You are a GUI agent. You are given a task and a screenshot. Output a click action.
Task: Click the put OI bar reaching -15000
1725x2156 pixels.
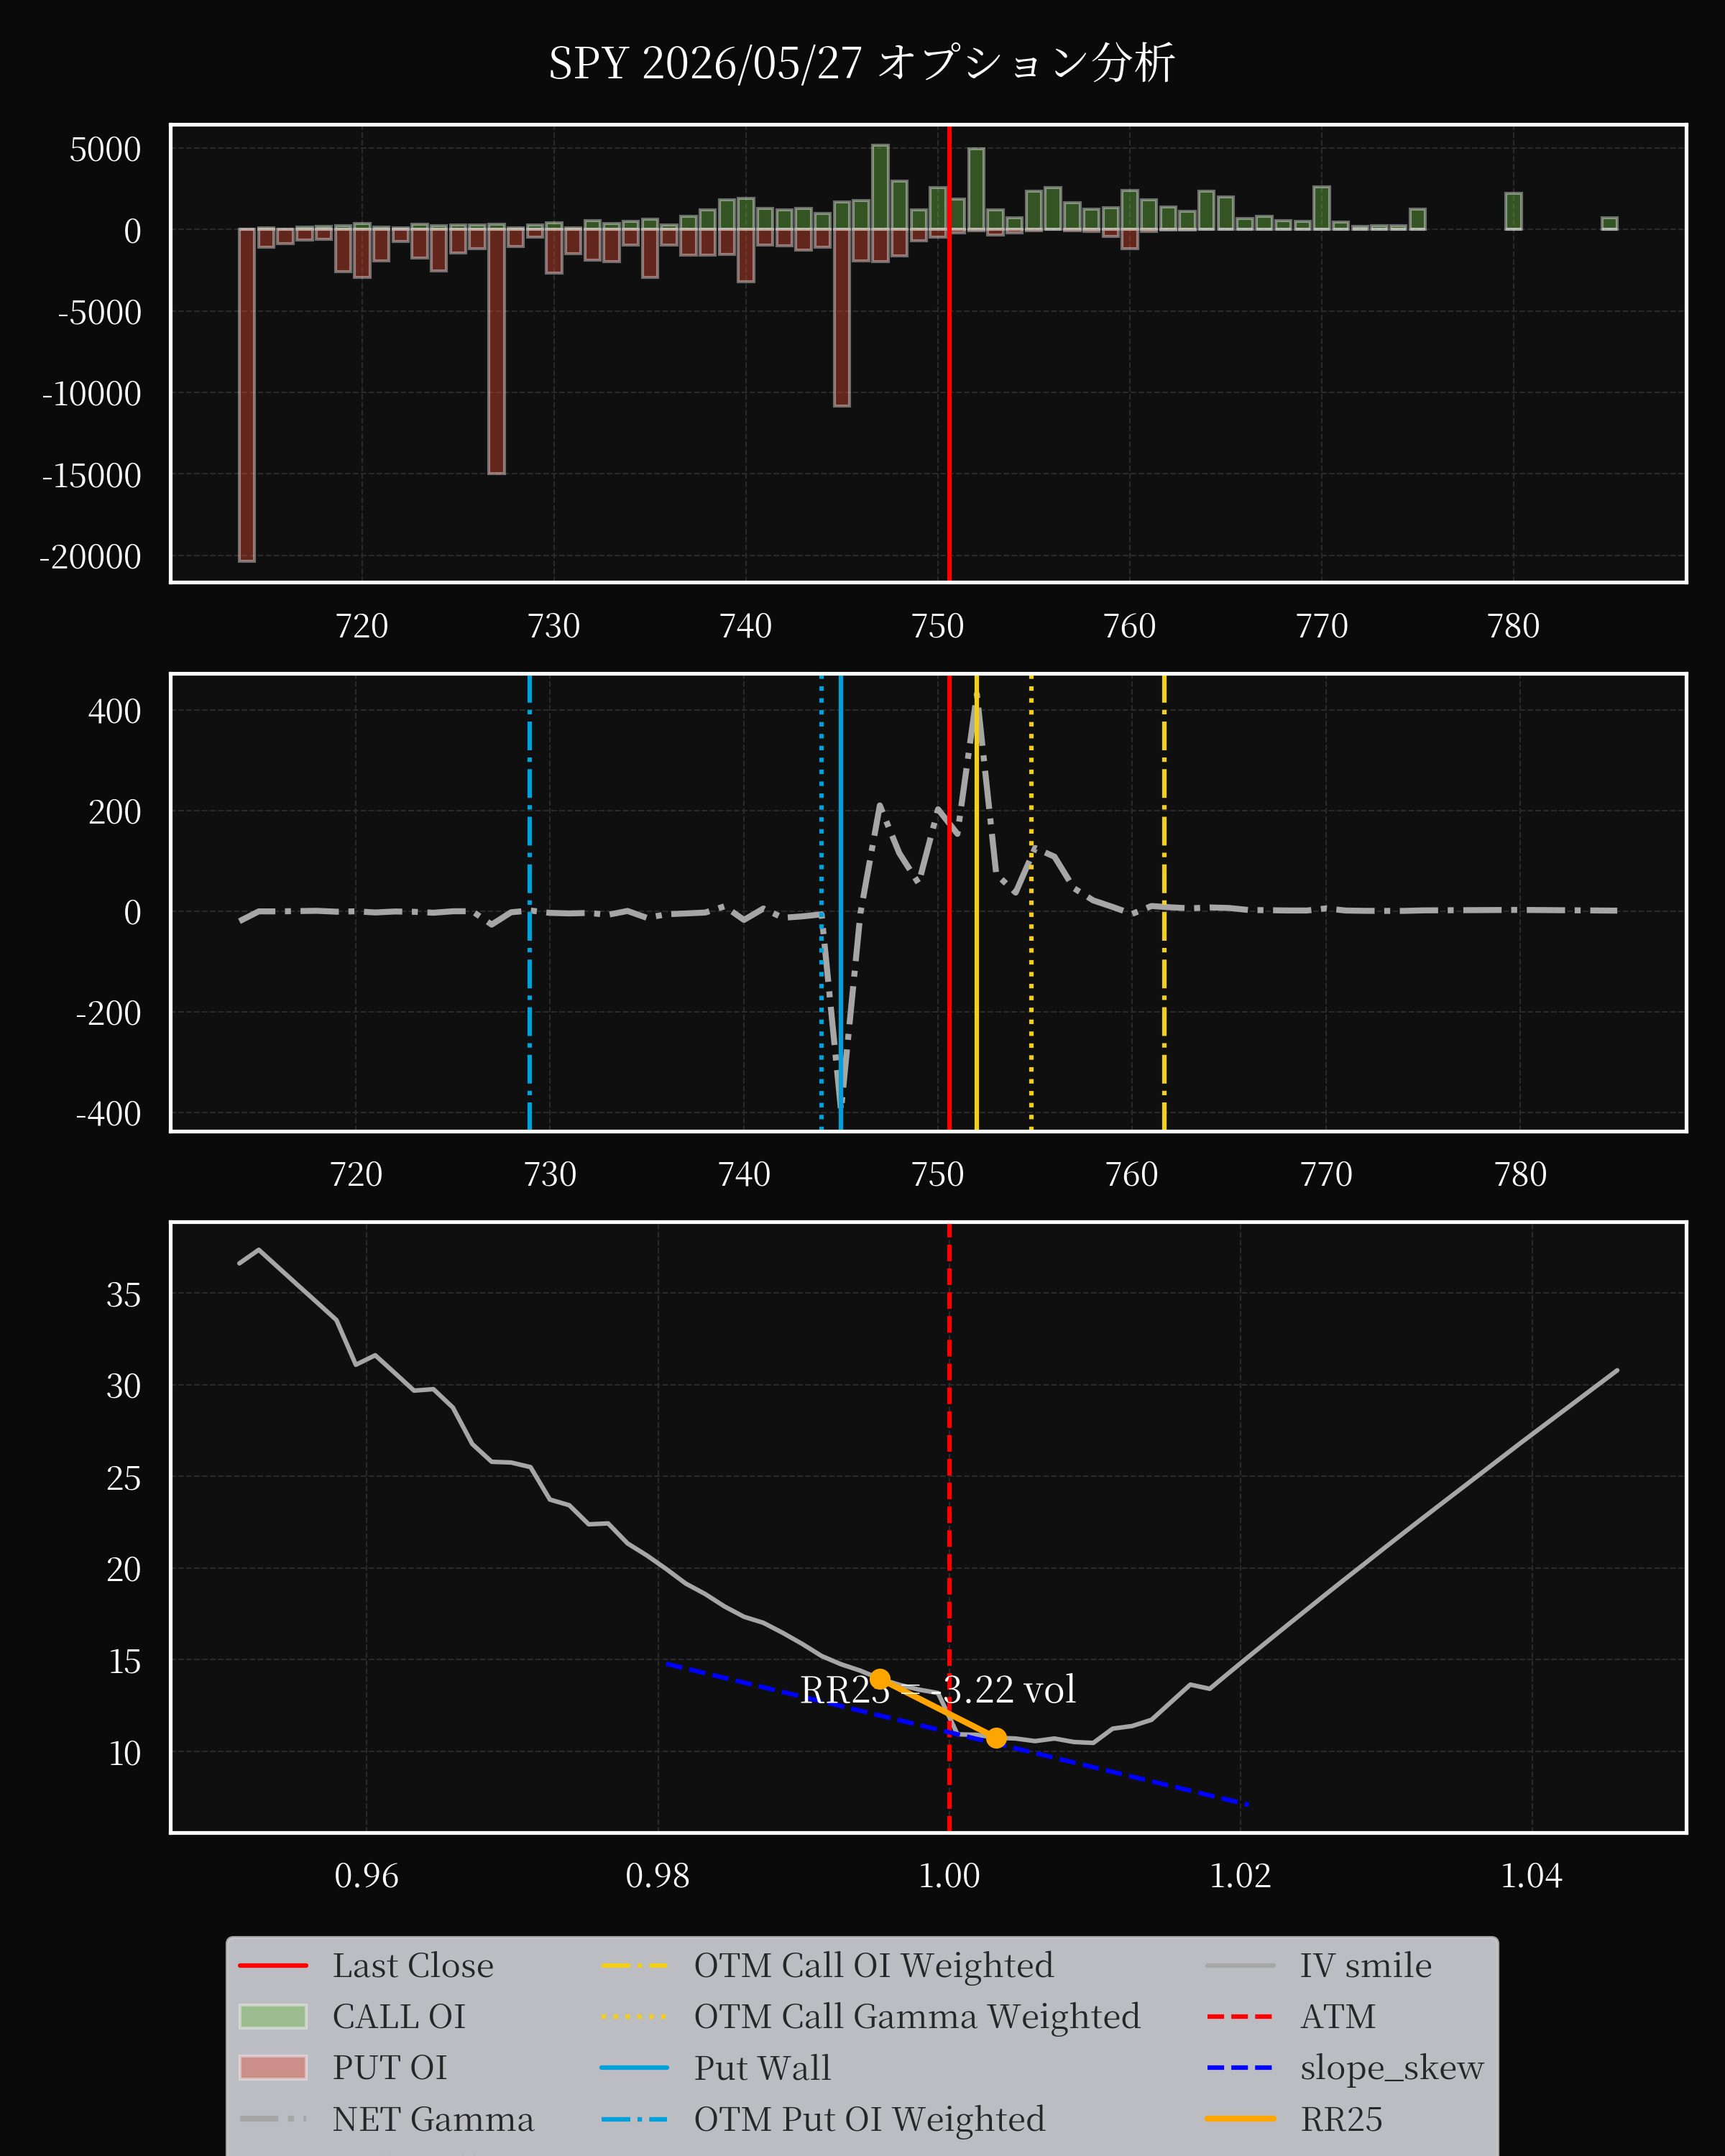click(x=497, y=351)
